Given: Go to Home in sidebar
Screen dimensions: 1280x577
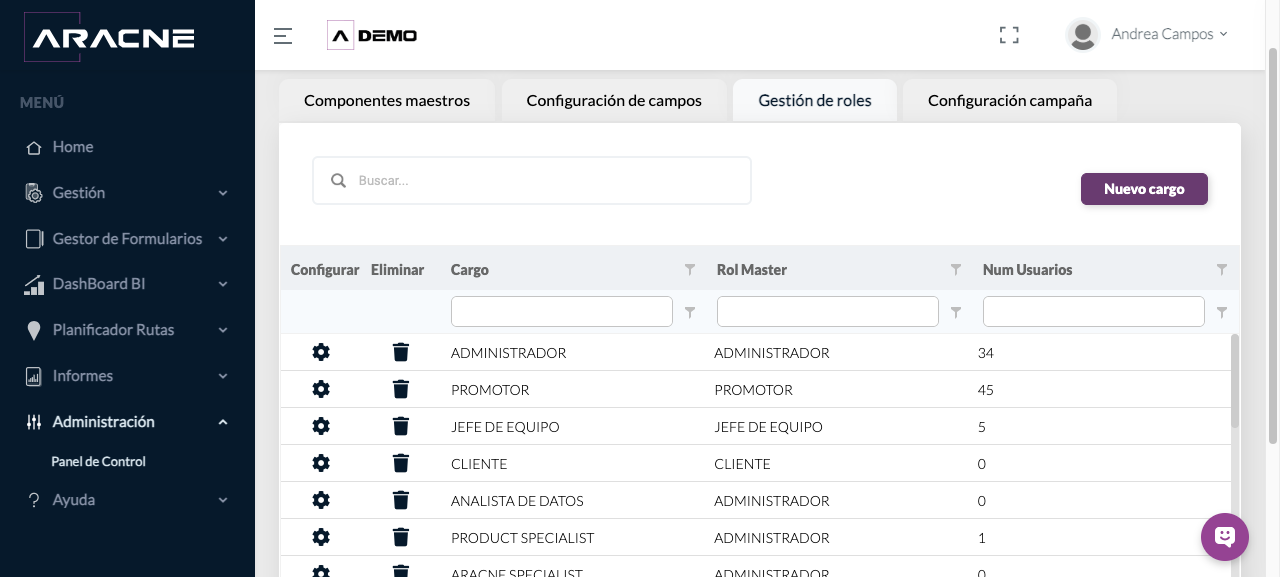Looking at the screenshot, I should click(x=73, y=147).
